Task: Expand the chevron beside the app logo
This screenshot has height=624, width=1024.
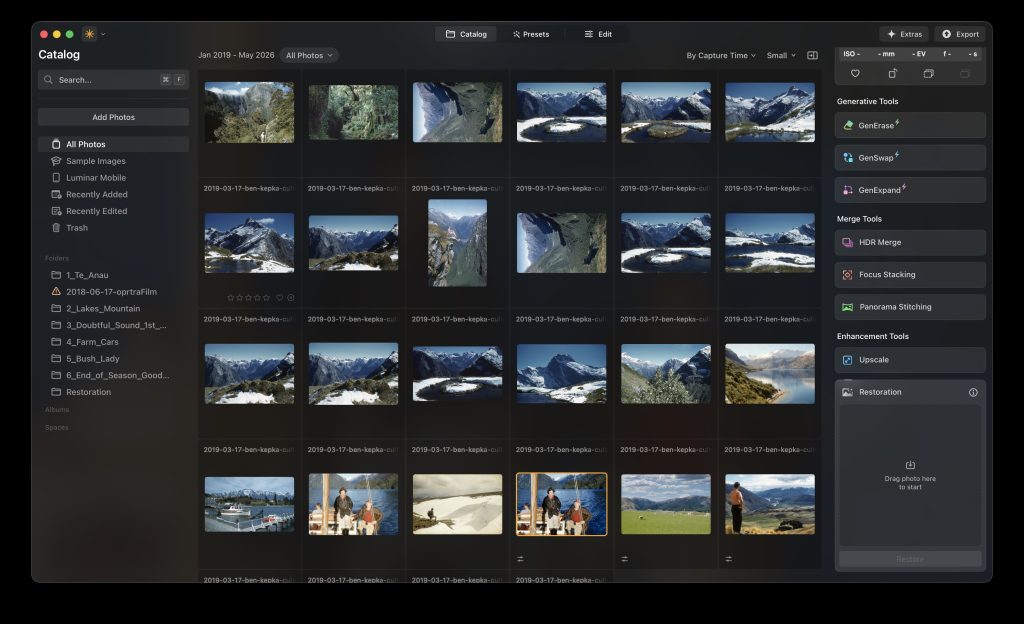Action: tap(103, 34)
